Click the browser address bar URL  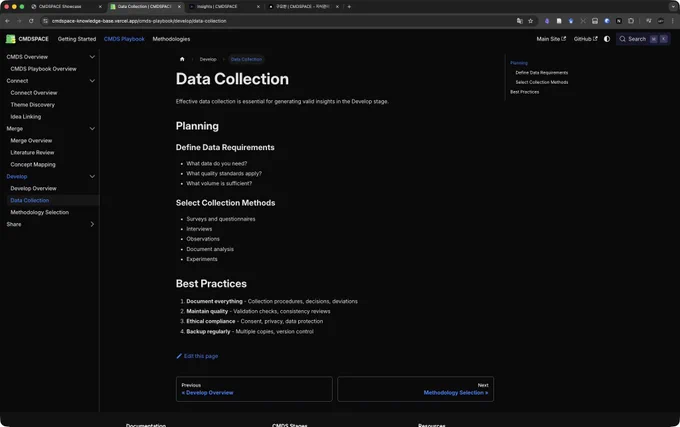[x=139, y=21]
